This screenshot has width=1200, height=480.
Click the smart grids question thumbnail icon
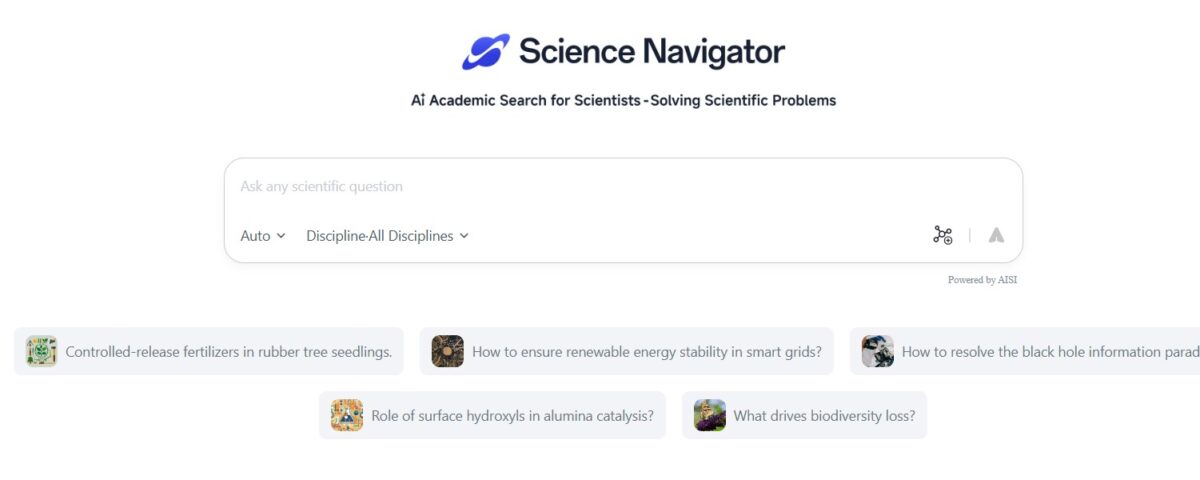[x=448, y=351]
